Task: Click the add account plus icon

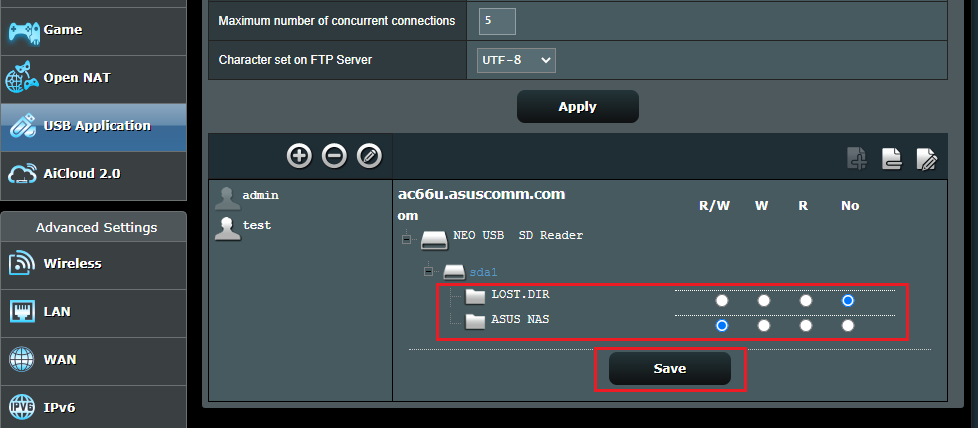Action: (299, 155)
